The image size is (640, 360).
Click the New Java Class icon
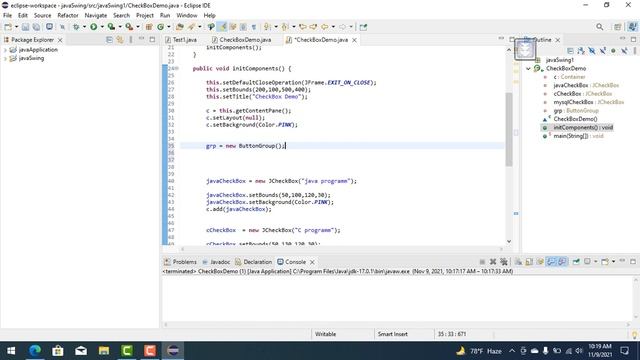160,27
